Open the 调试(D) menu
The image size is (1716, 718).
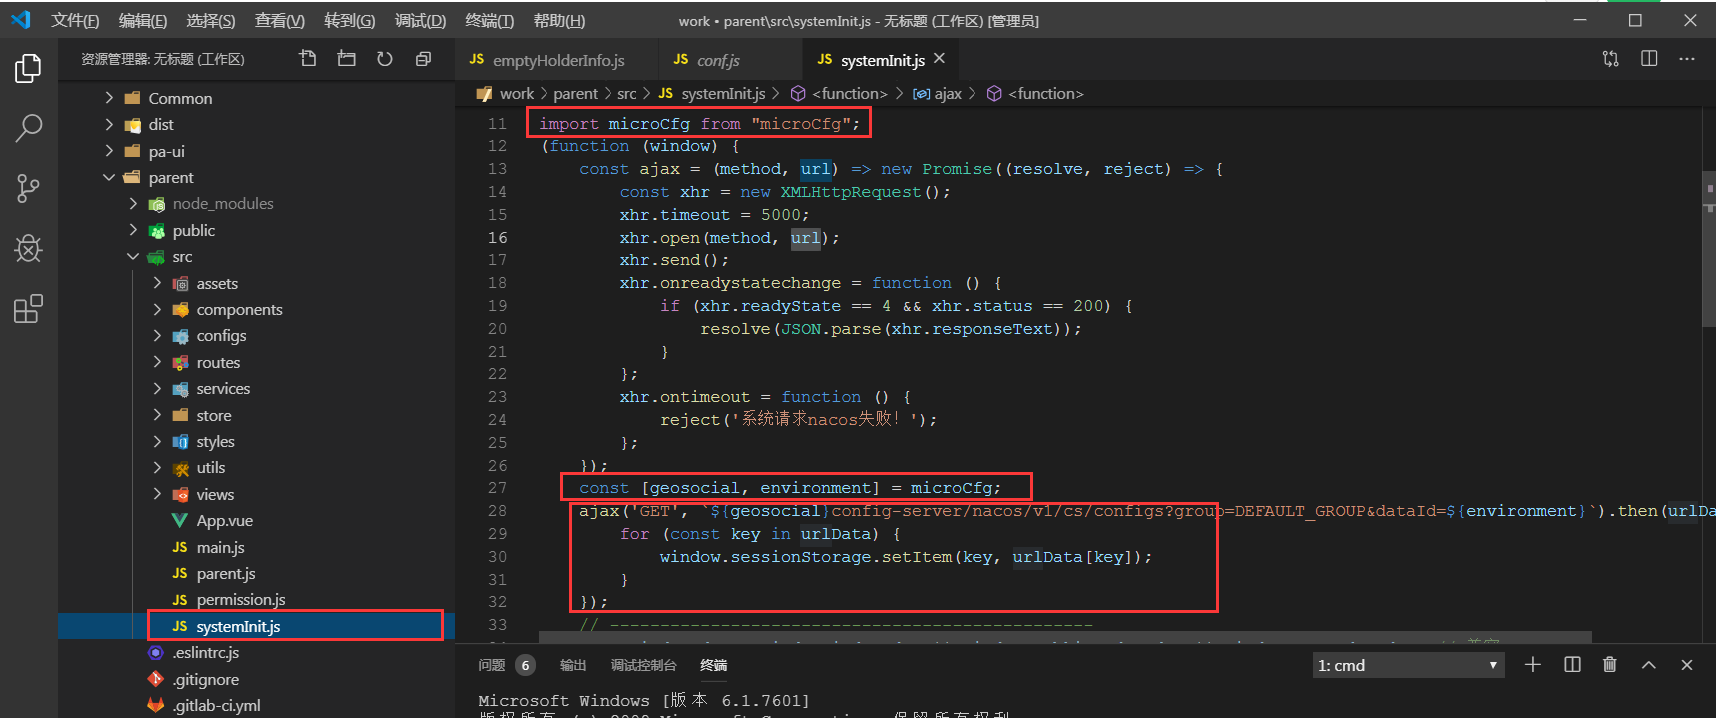pyautogui.click(x=420, y=20)
